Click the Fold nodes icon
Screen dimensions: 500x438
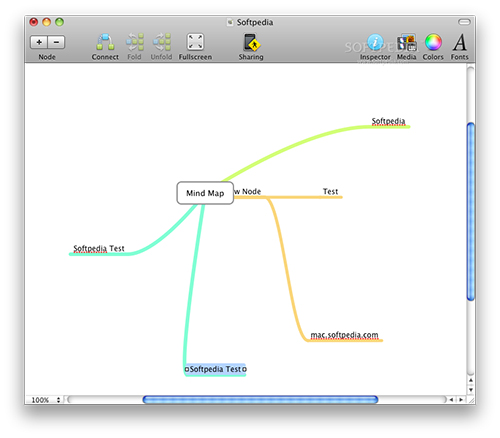135,42
